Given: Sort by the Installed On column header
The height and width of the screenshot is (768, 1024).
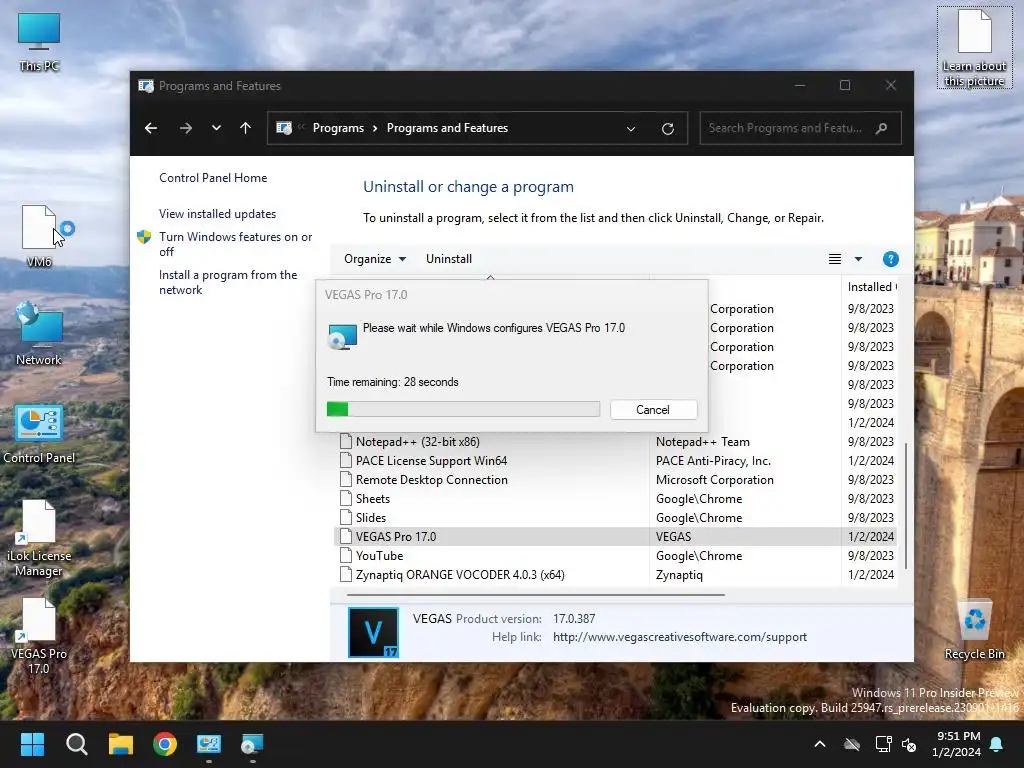Looking at the screenshot, I should pos(871,287).
